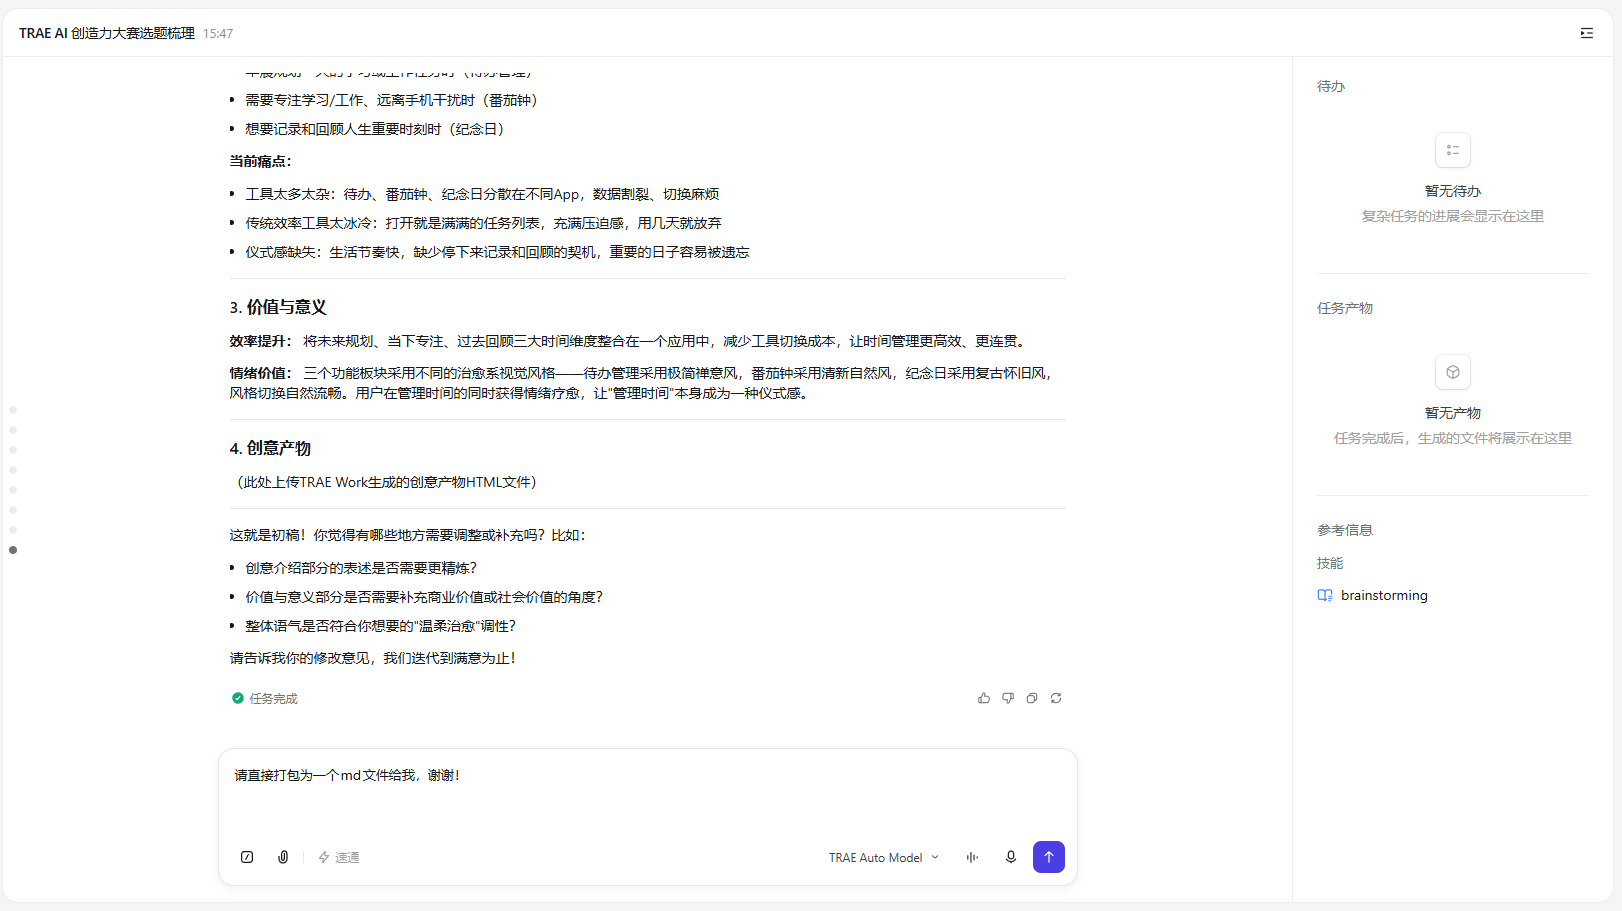Click bullet starting 想要记录和回顾人生重要时刻时

pos(378,129)
